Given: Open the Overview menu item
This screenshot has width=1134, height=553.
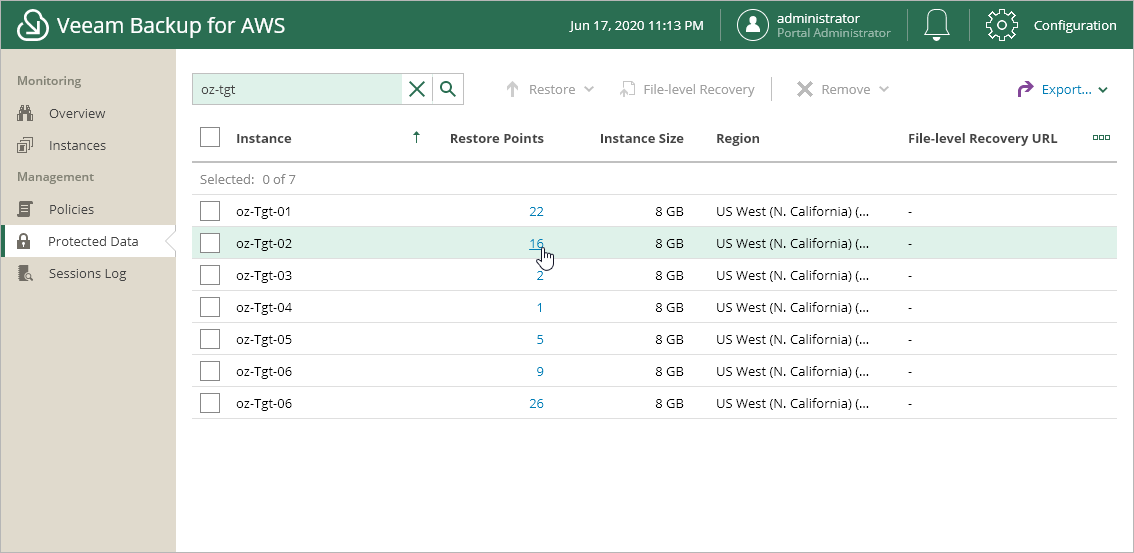Looking at the screenshot, I should (x=77, y=113).
